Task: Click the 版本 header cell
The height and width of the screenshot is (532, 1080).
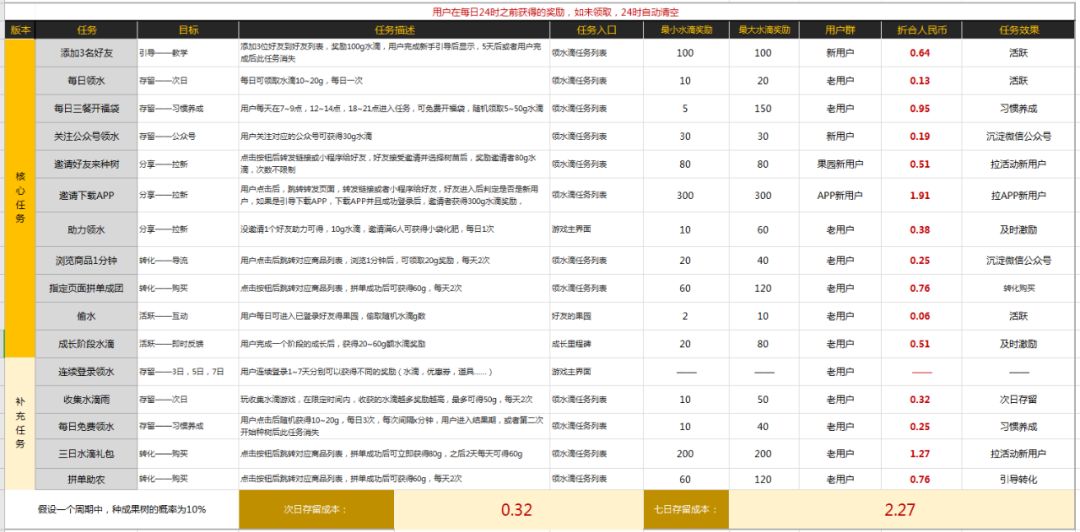Action: (20, 30)
